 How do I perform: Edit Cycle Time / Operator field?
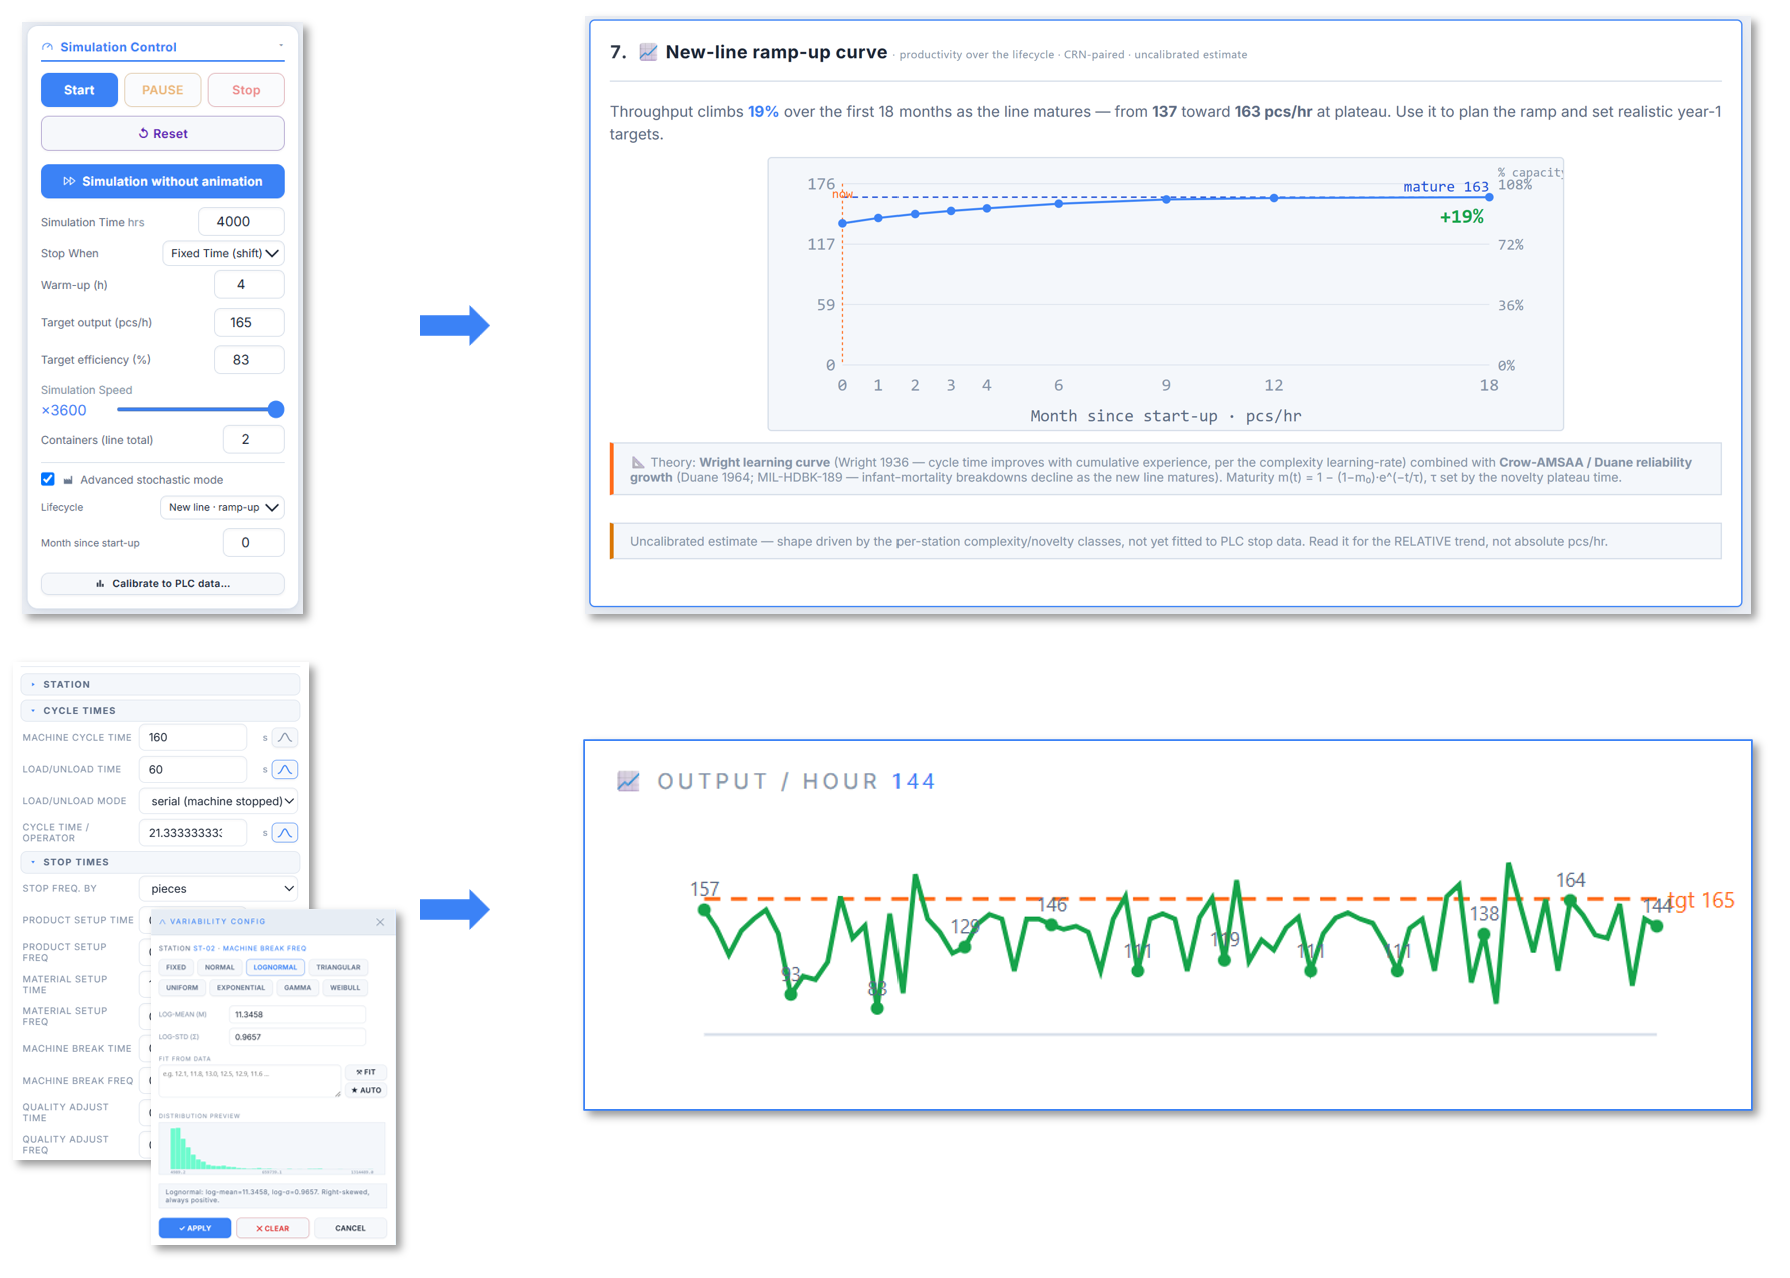(x=192, y=832)
